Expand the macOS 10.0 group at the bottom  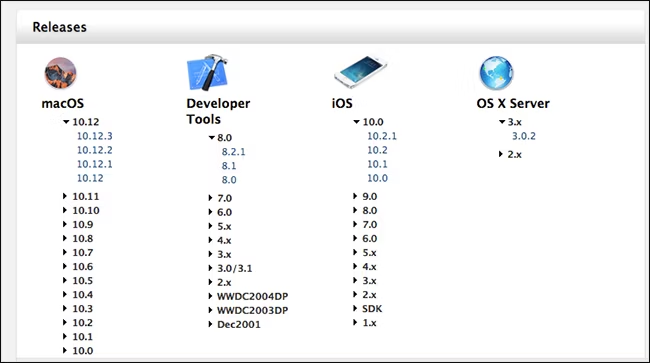[x=65, y=351]
